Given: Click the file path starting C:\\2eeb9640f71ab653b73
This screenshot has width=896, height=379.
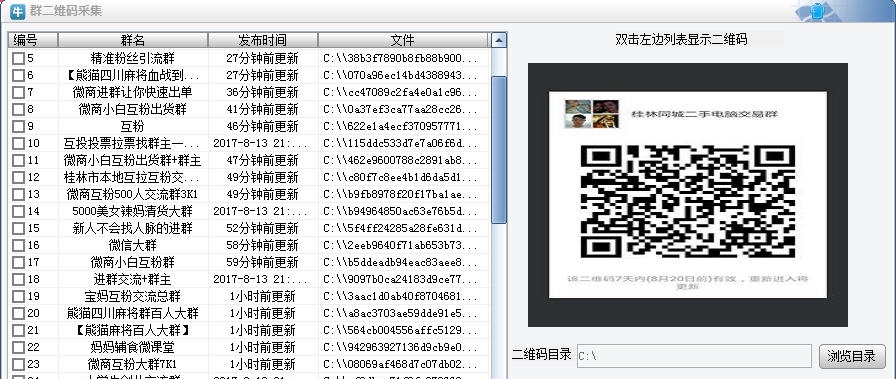Looking at the screenshot, I should pyautogui.click(x=401, y=245).
